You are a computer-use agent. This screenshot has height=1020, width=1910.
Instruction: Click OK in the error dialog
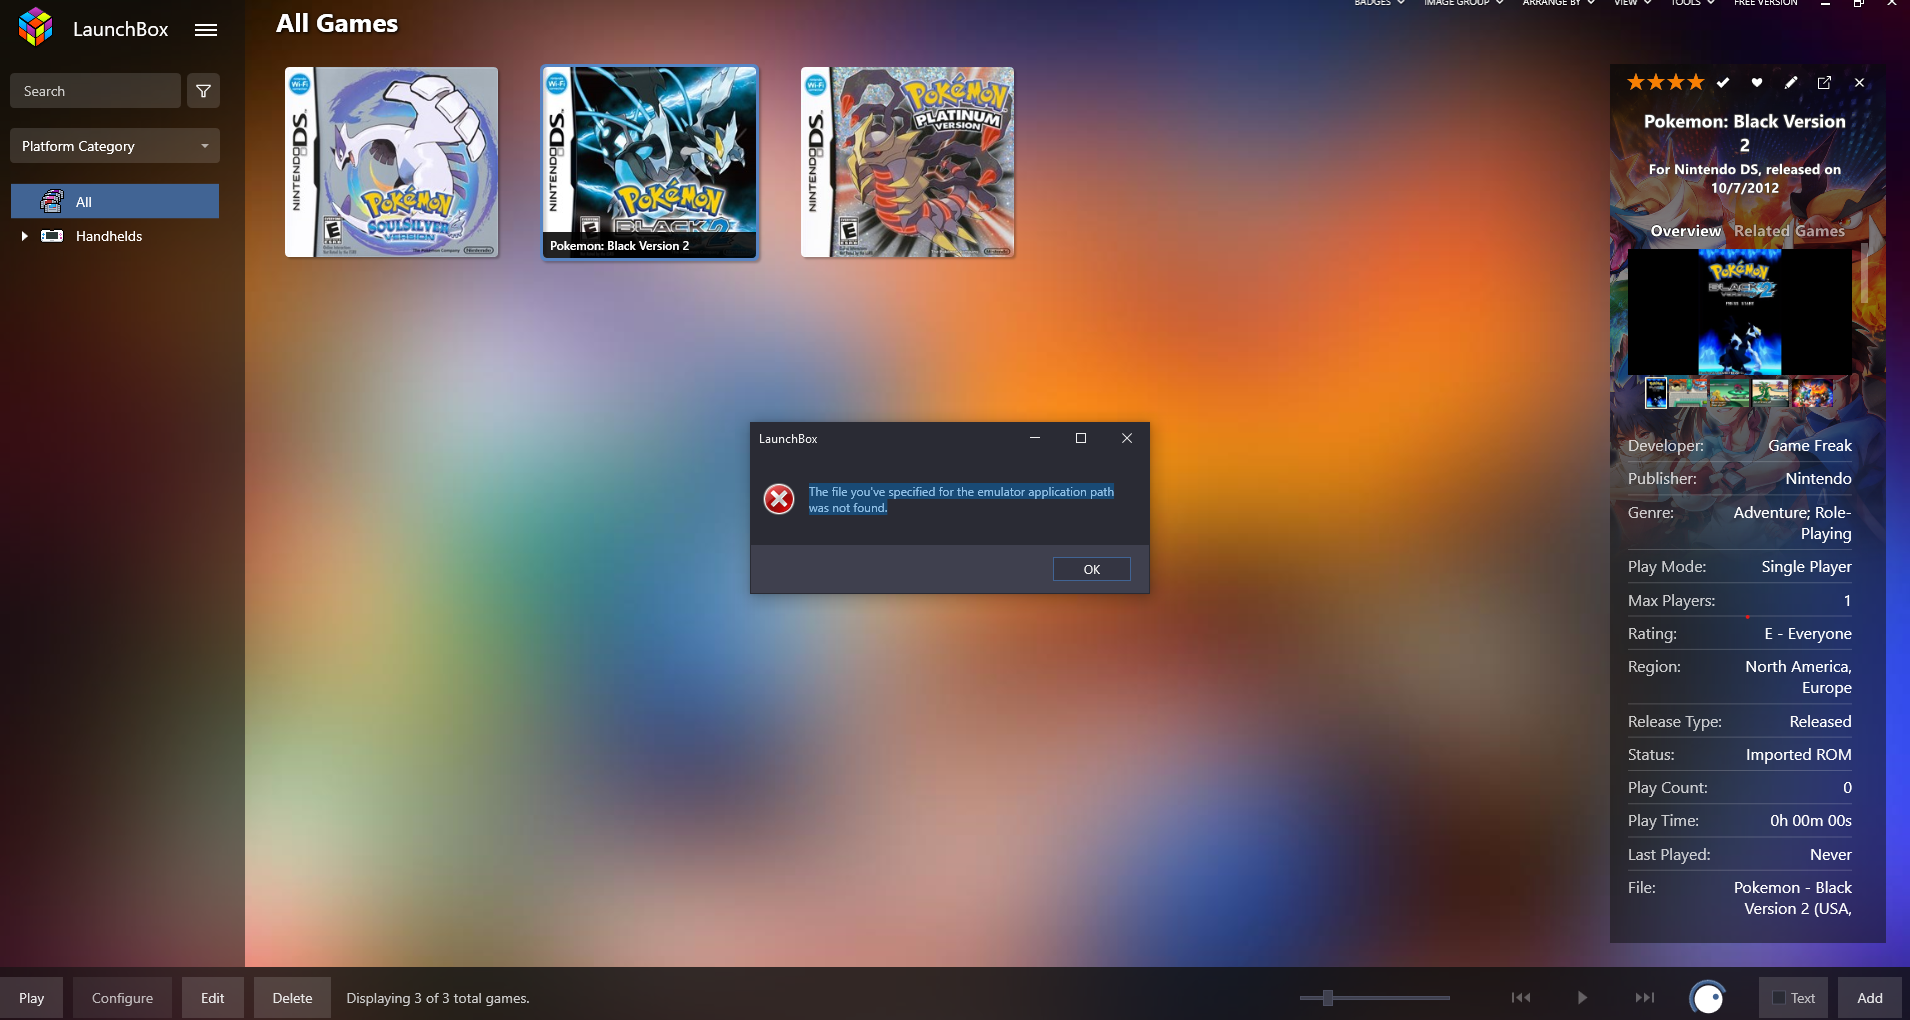tap(1092, 569)
